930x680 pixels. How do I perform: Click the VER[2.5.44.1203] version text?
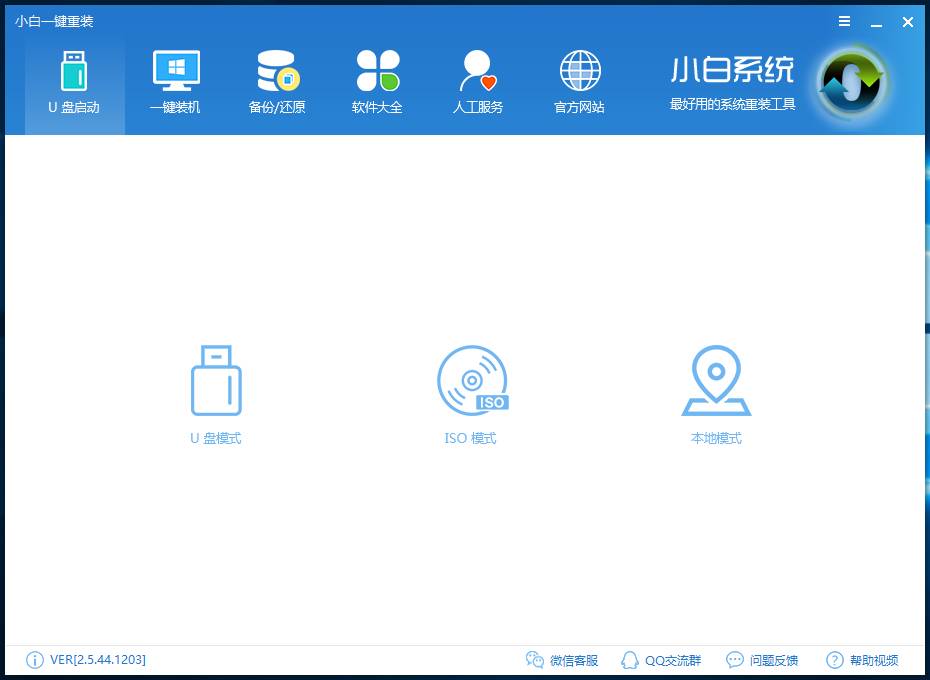pyautogui.click(x=98, y=660)
